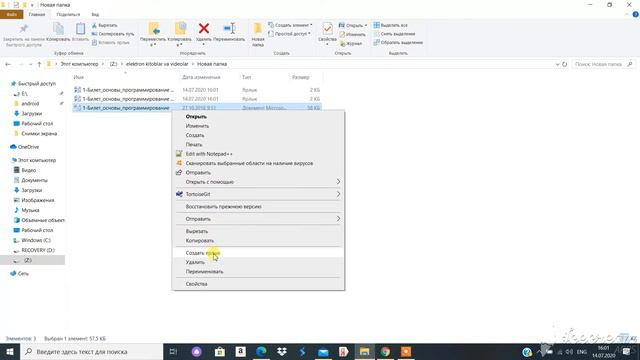Viewport: 640px width, 360px height.
Task: Click the Back navigation arrow
Action: pos(8,64)
